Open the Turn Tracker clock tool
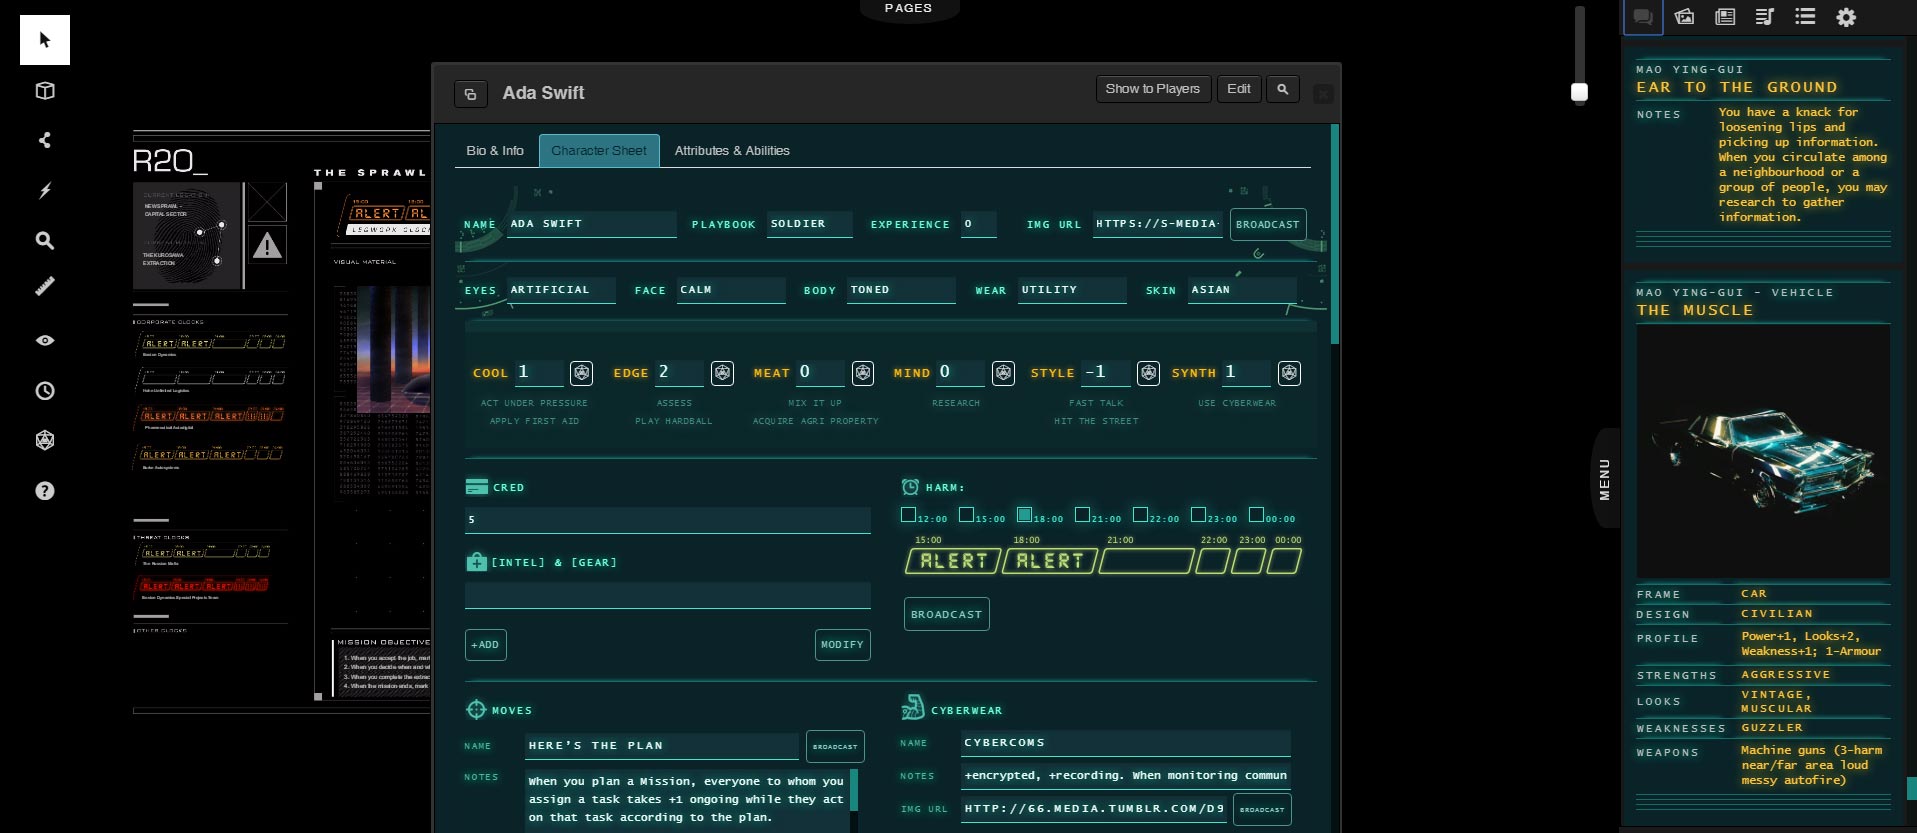The height and width of the screenshot is (833, 1917). tap(44, 391)
